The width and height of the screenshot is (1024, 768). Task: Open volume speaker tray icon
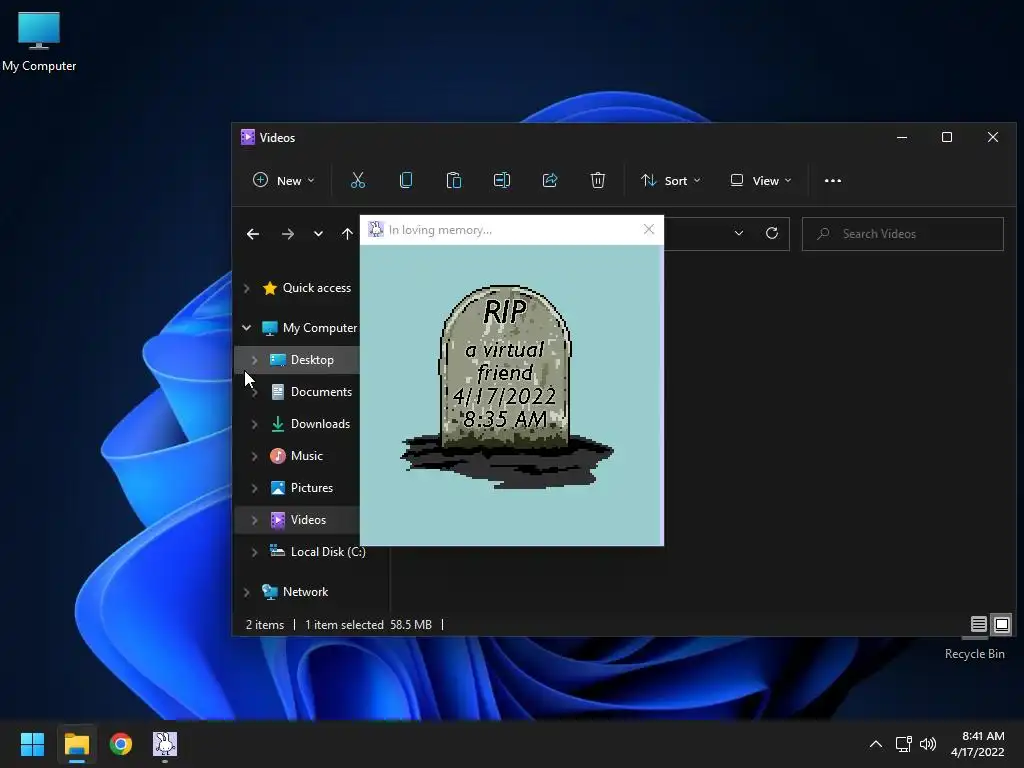coord(927,744)
